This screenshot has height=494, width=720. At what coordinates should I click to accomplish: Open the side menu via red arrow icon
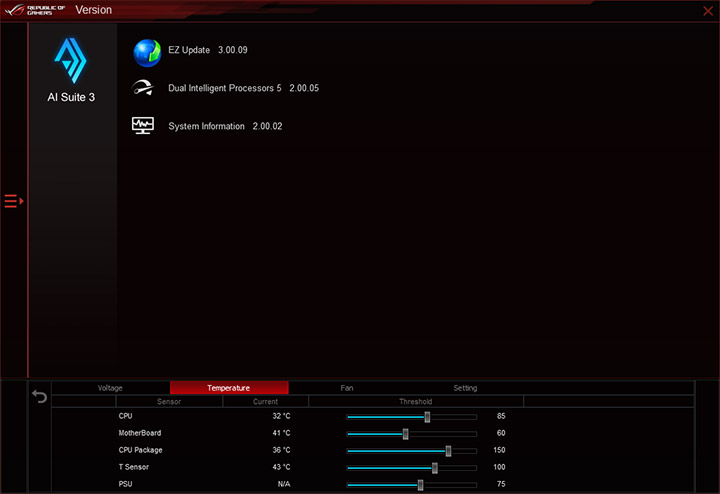tap(14, 201)
